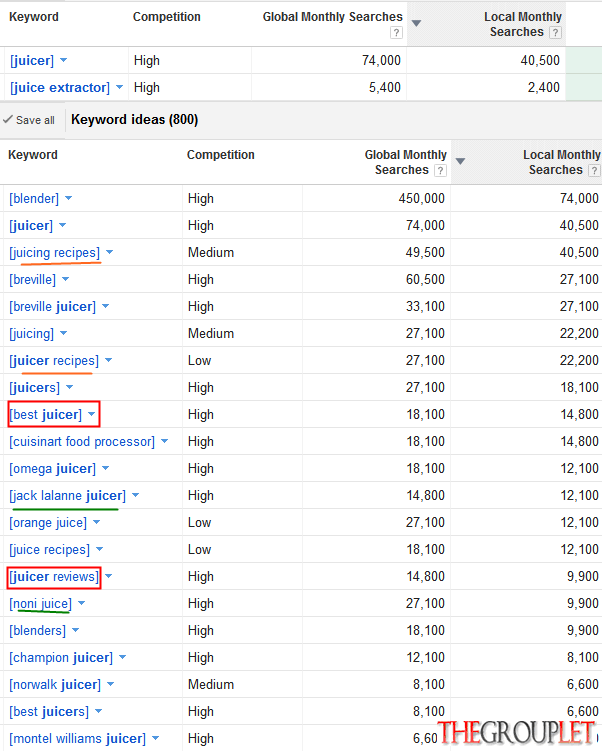Click the [cuisinart food processor] keyword link
The height and width of the screenshot is (751, 602).
click(82, 442)
